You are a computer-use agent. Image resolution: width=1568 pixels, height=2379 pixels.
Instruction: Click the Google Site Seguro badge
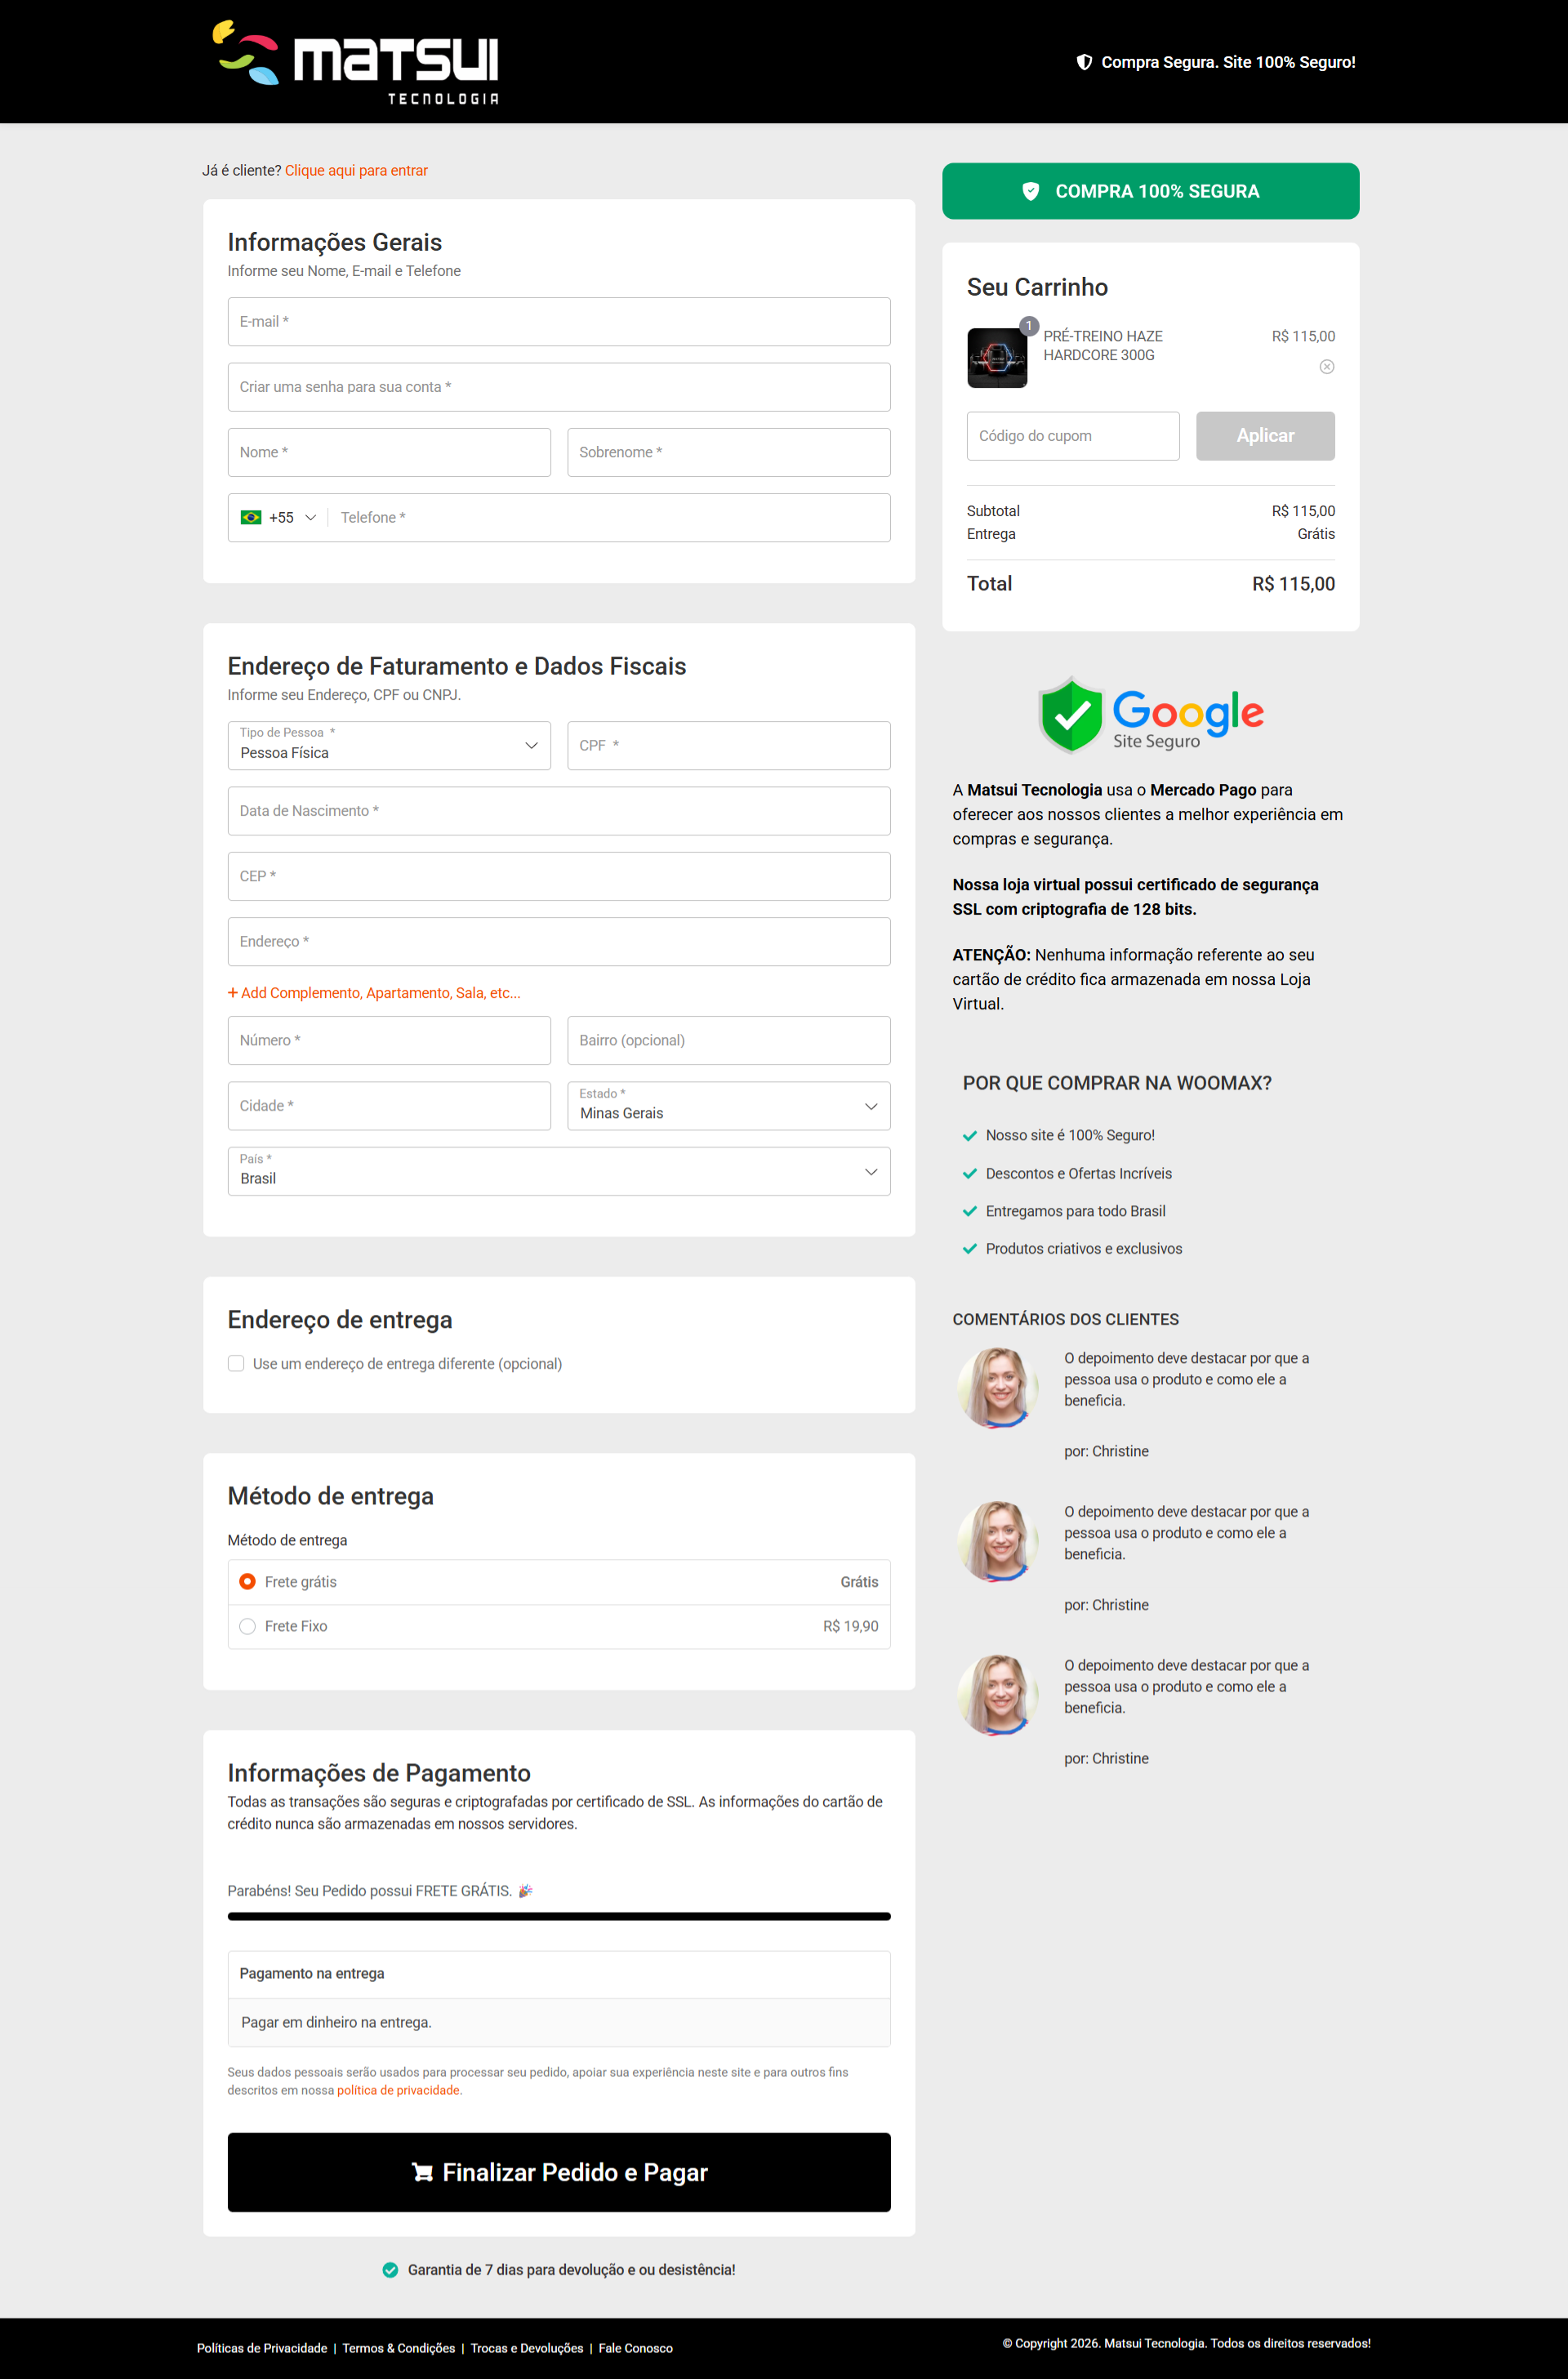click(x=1150, y=714)
